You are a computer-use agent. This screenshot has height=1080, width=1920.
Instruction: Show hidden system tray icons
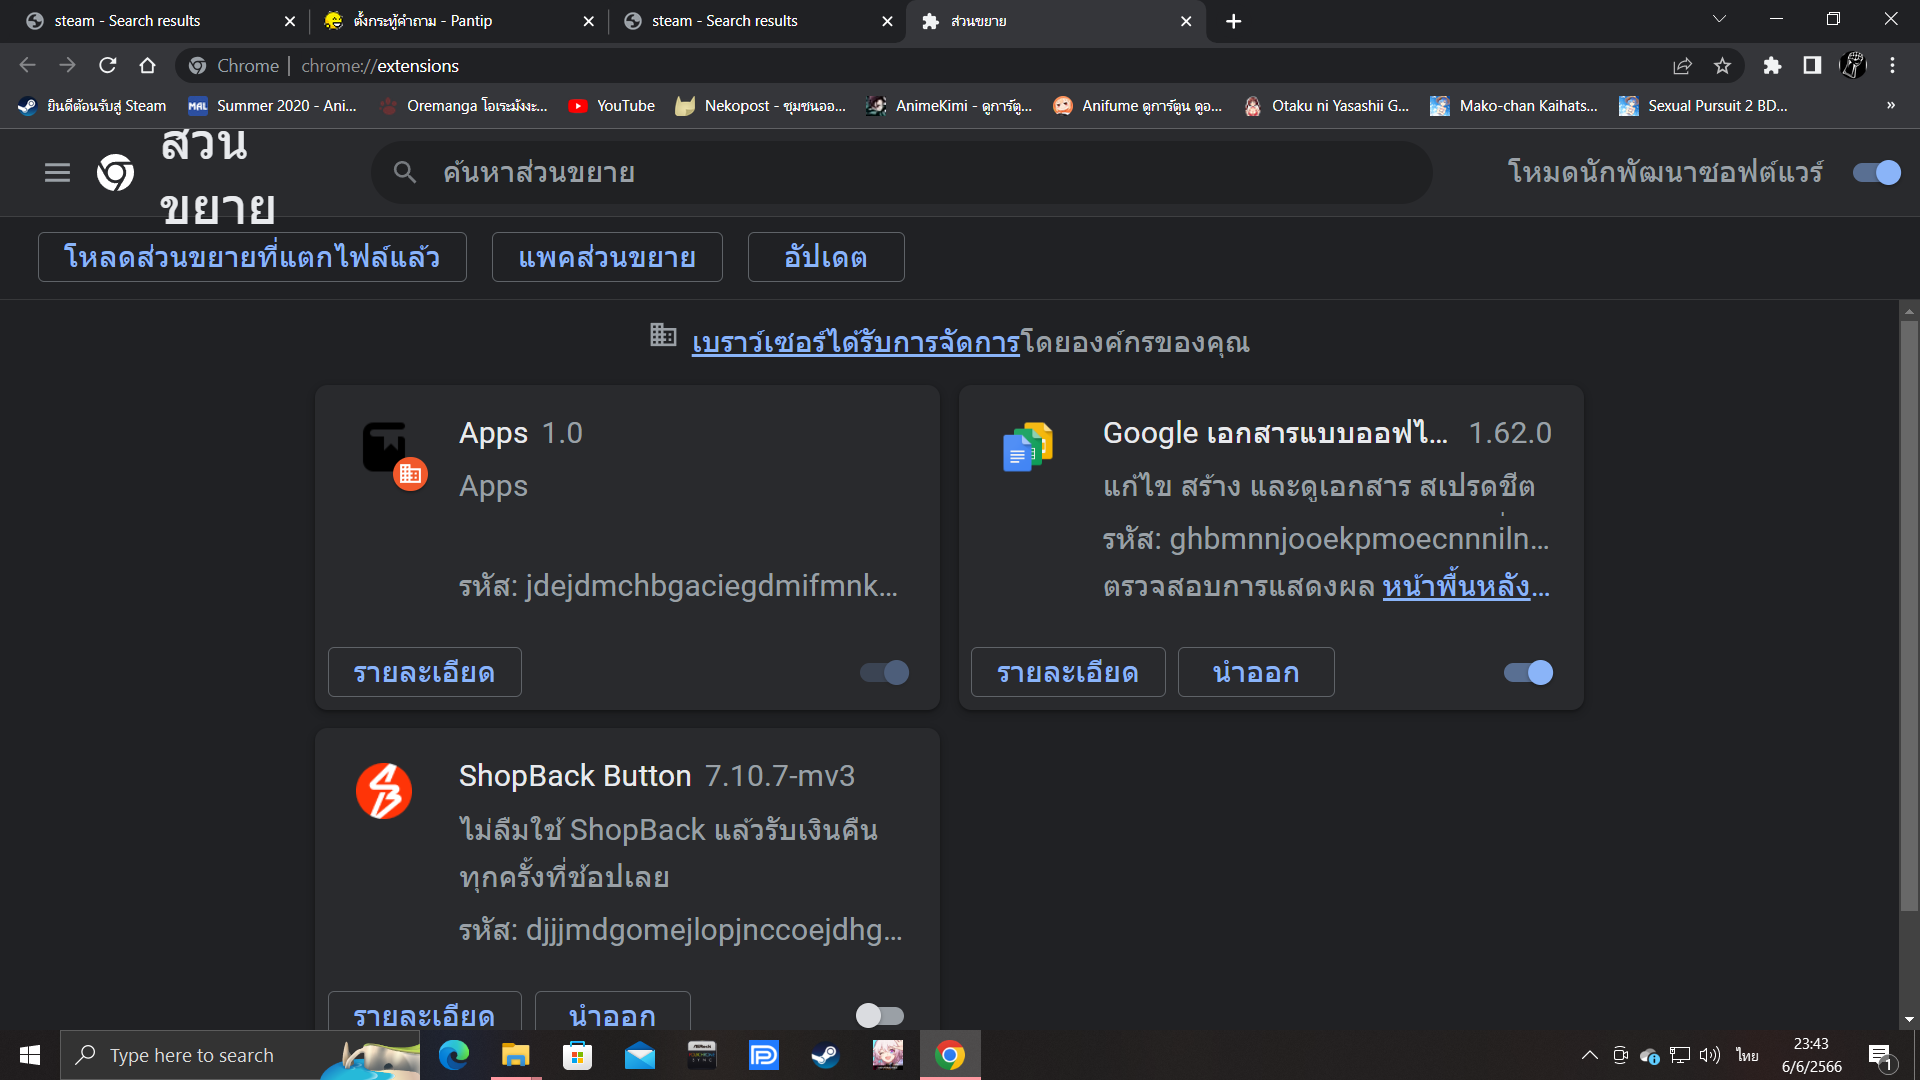(x=1589, y=1055)
